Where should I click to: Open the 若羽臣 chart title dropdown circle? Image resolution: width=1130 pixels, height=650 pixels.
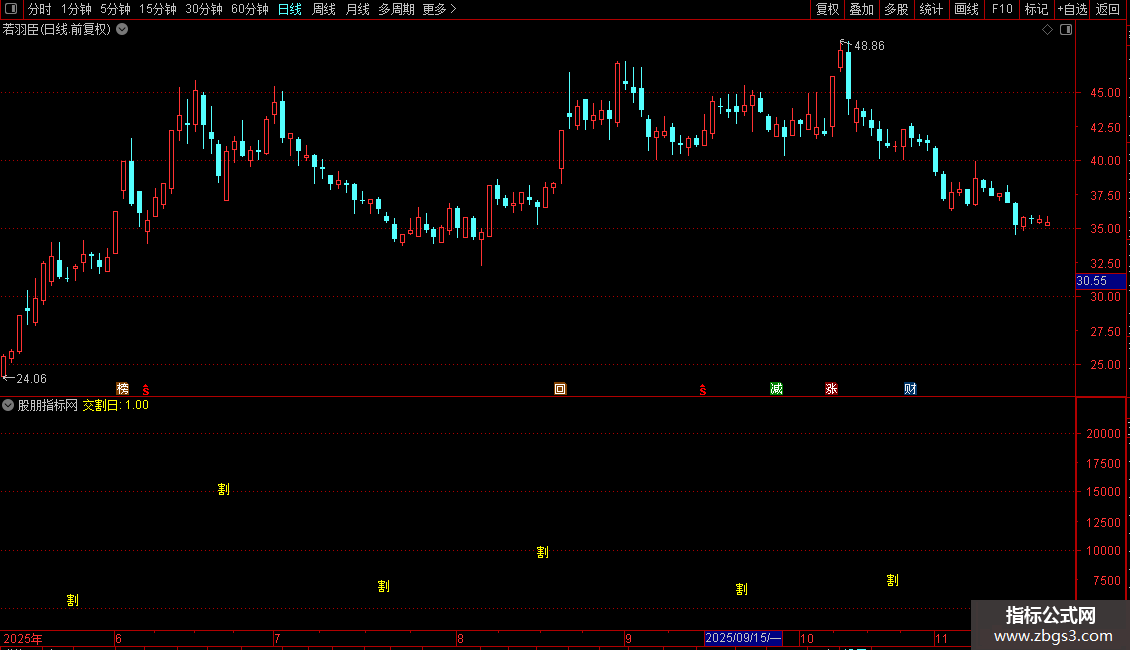(x=123, y=30)
